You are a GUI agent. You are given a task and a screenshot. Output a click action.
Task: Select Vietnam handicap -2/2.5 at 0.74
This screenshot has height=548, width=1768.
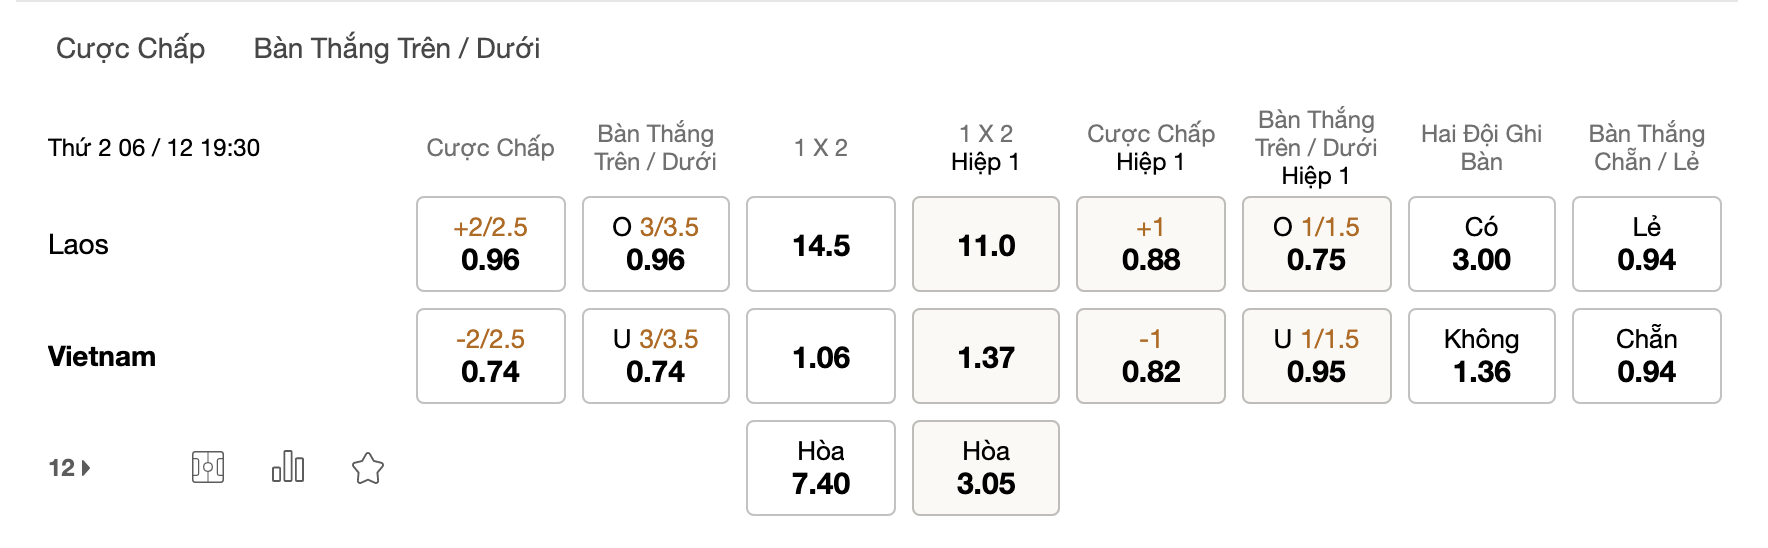click(x=491, y=356)
